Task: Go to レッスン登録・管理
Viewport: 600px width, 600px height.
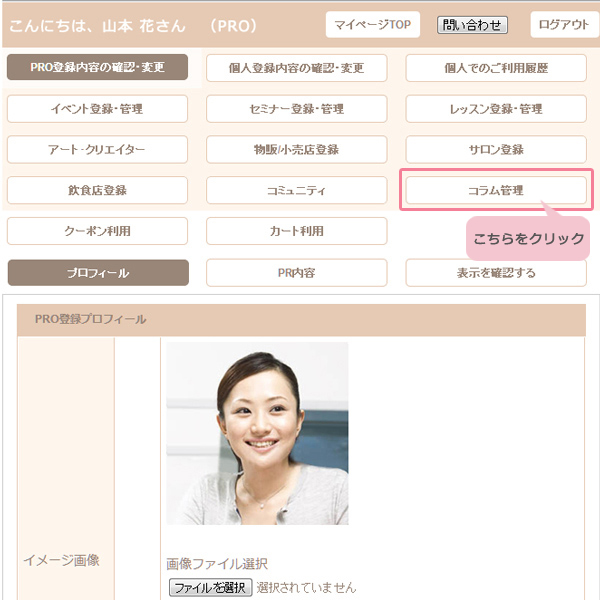Action: (x=496, y=109)
